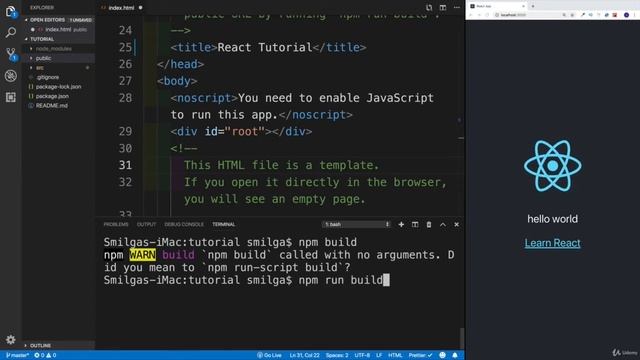The width and height of the screenshot is (640, 360).
Task: Click line number 29 in the editor
Action: click(126, 131)
